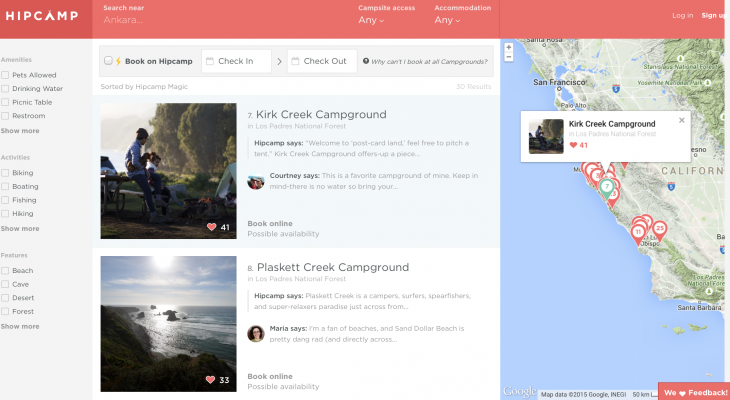Click heart icon on Kirk Creek photo
This screenshot has width=730, height=400.
click(x=211, y=227)
